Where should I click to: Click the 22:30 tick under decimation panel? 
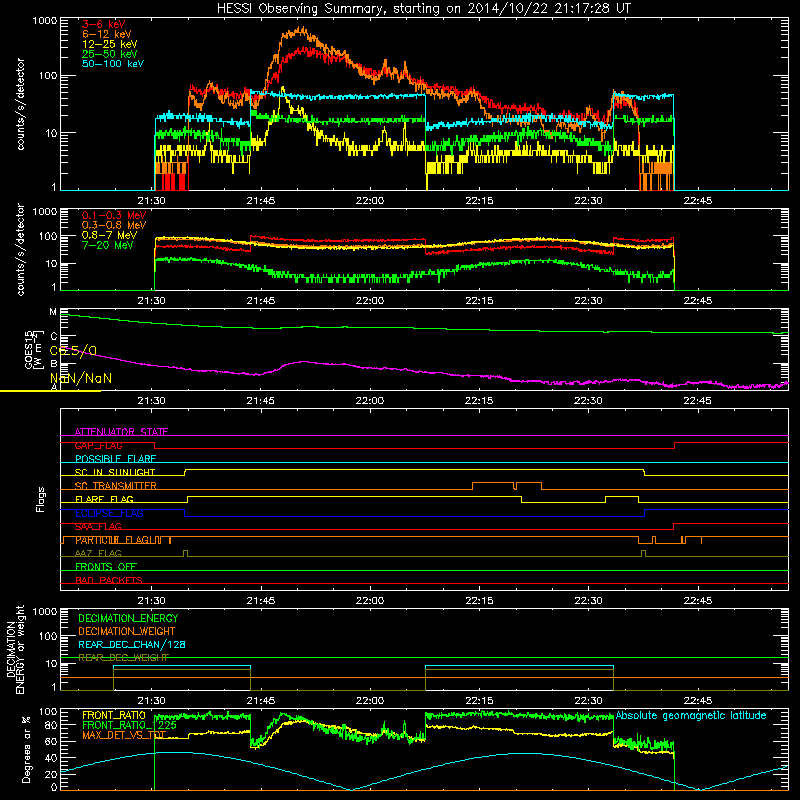click(588, 701)
